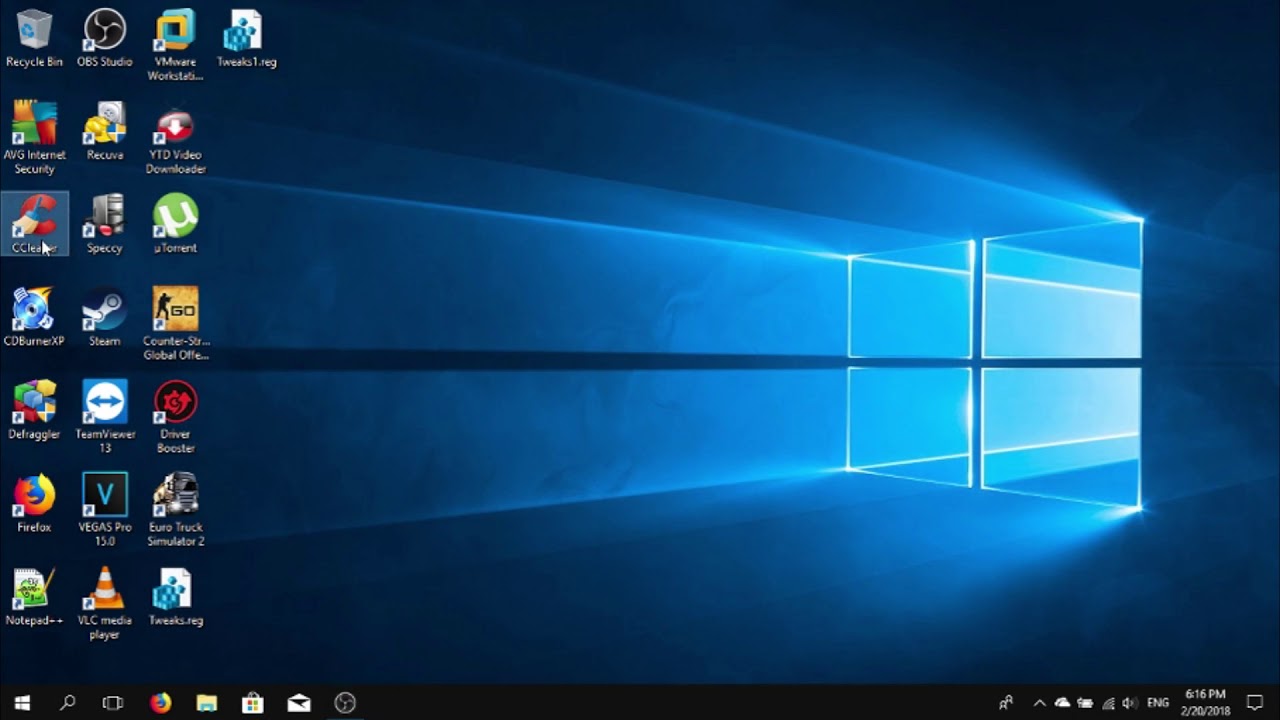Click the ENG language indicator
This screenshot has height=720, width=1280.
click(x=1158, y=703)
